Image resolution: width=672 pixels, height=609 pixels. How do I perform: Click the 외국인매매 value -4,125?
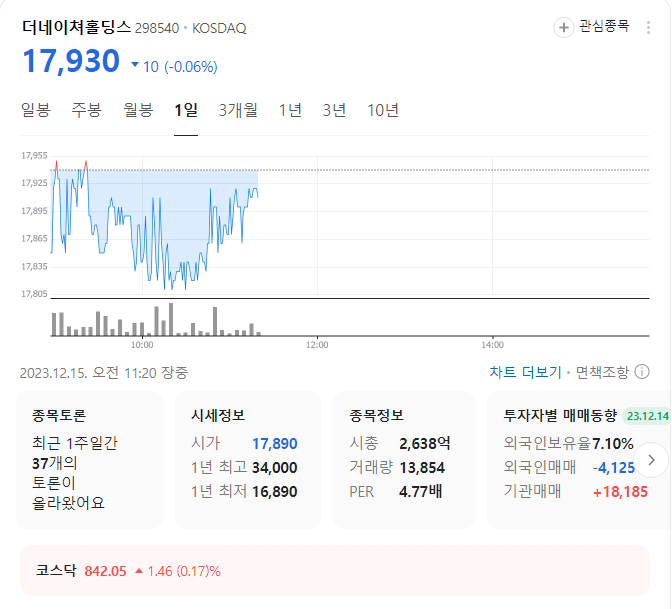(x=614, y=468)
